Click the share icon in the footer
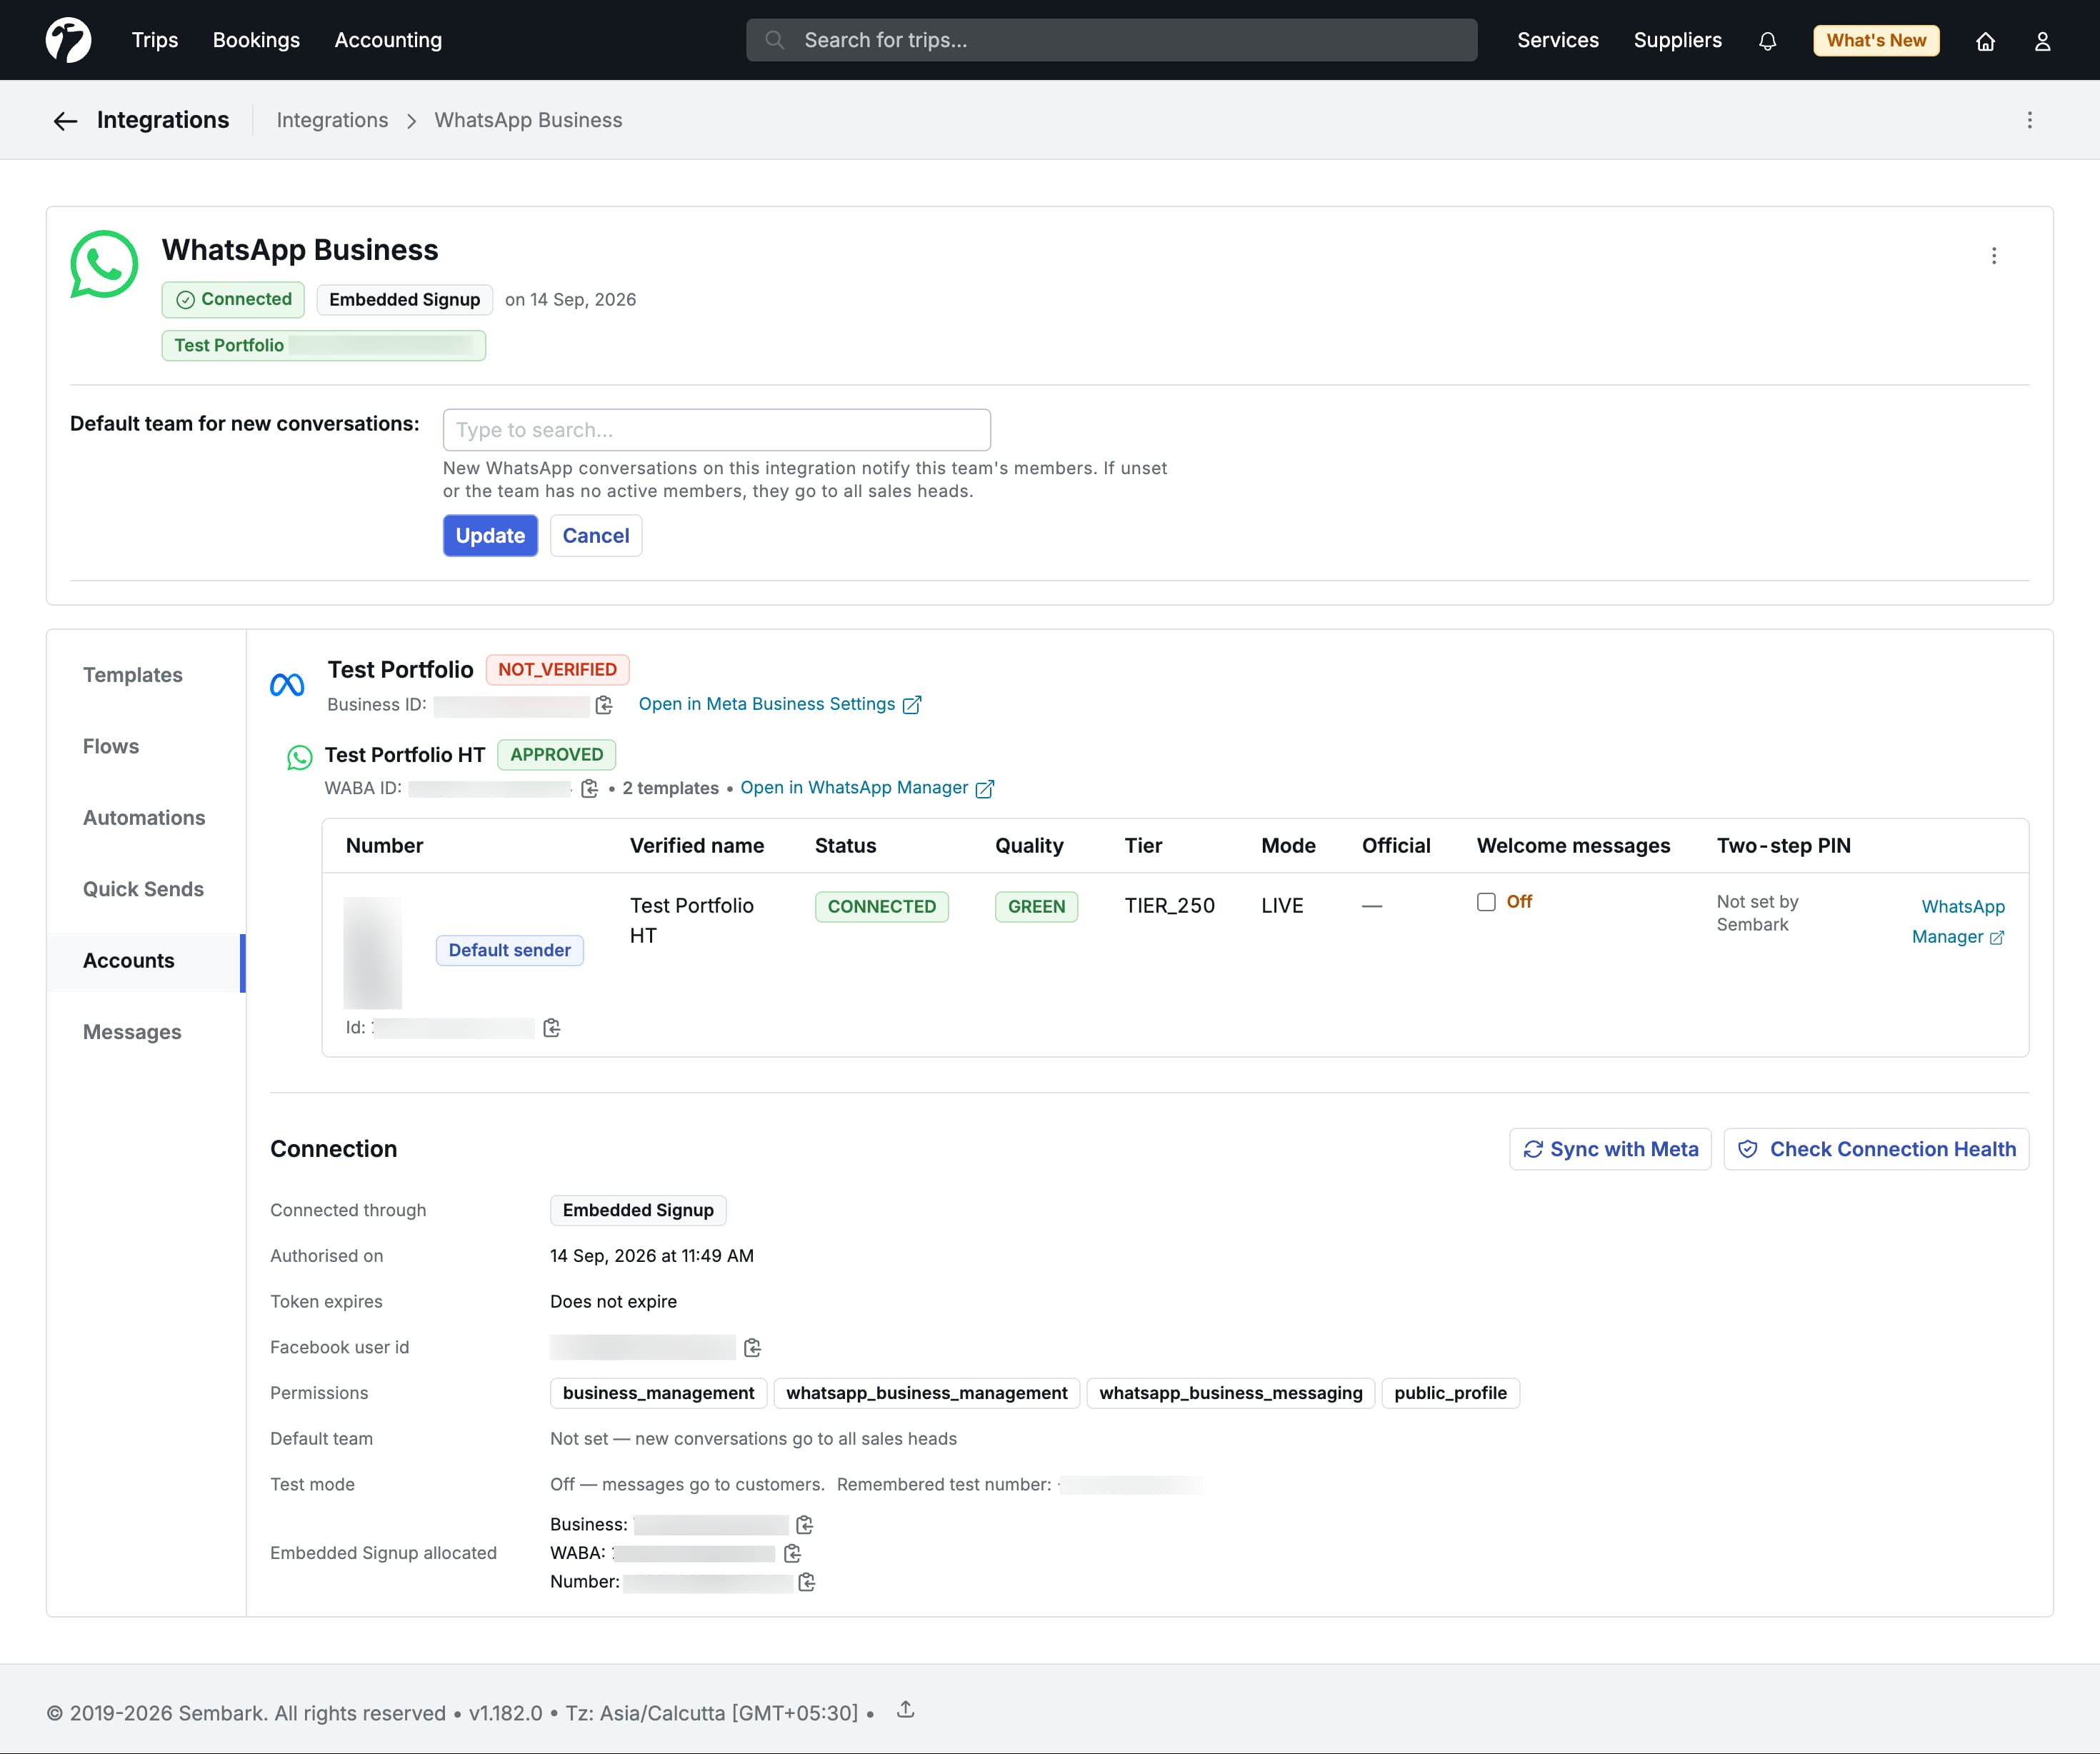This screenshot has width=2100, height=1754. (x=905, y=1710)
